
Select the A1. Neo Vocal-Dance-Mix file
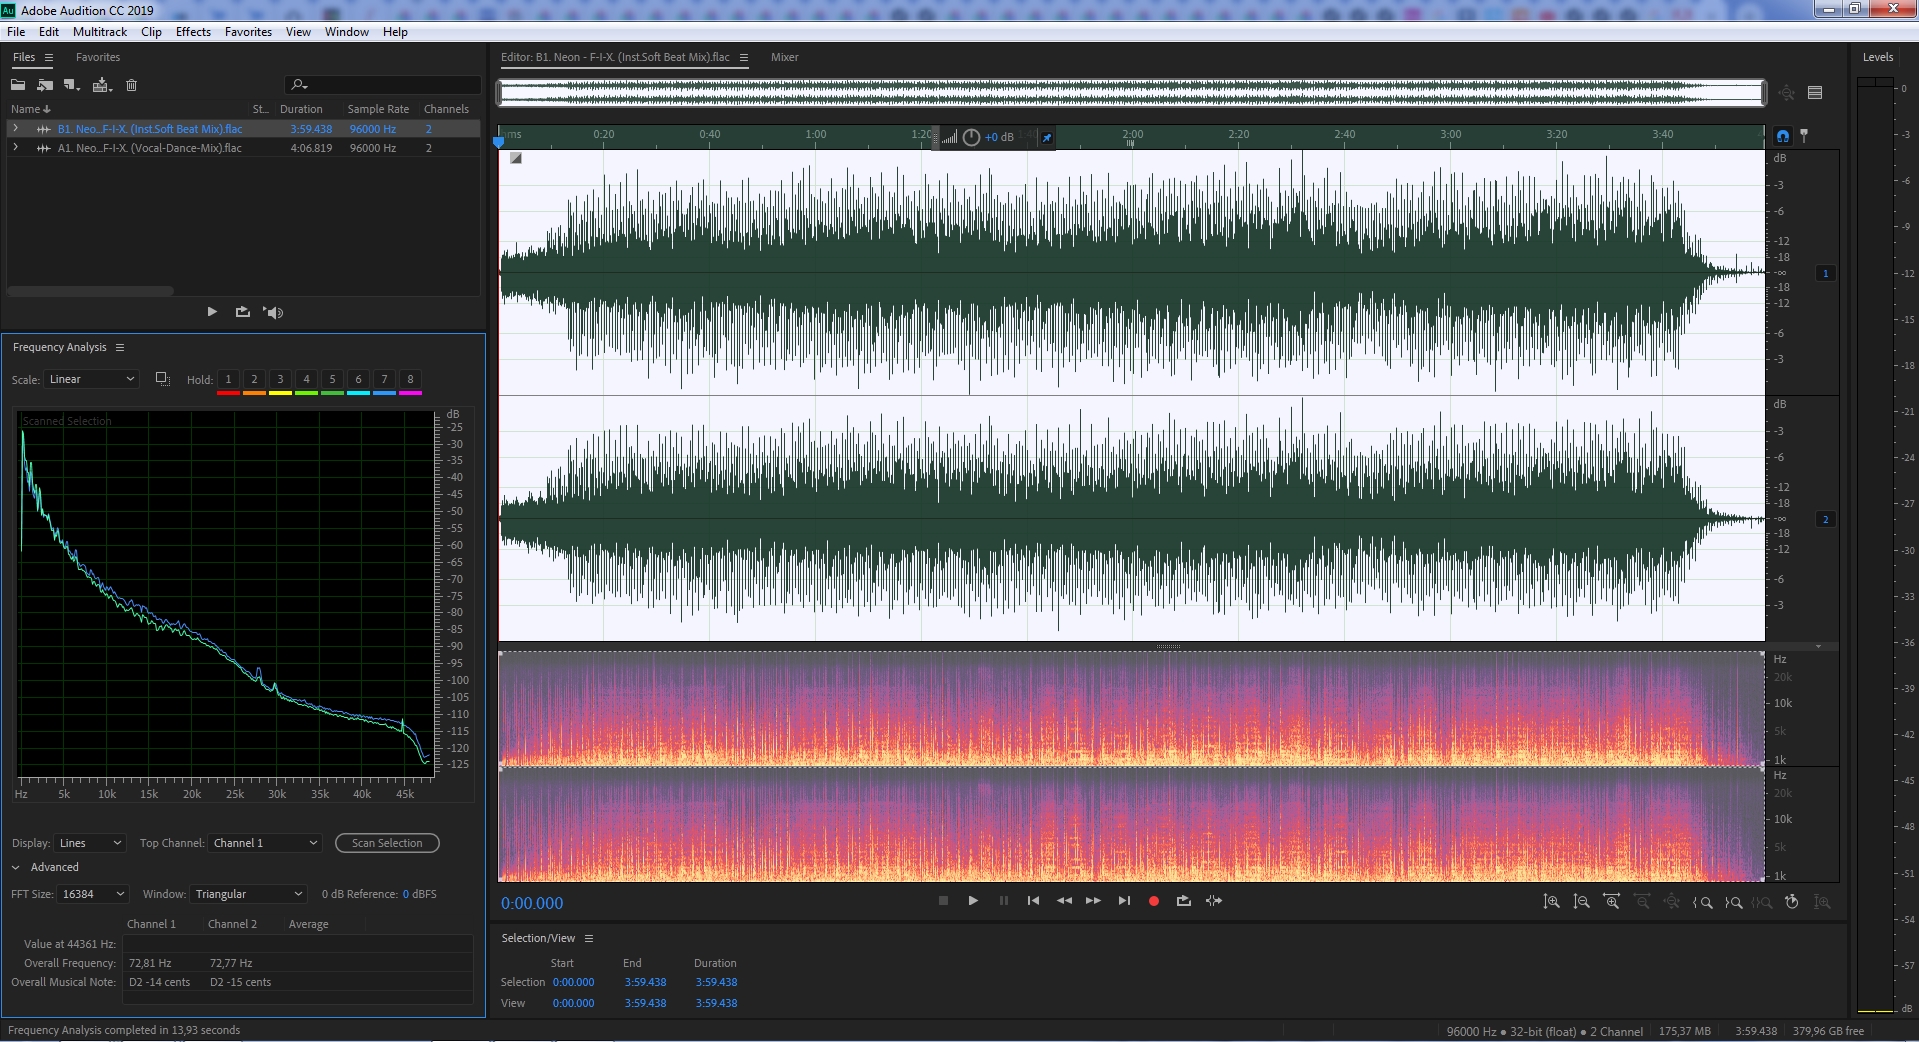[149, 148]
